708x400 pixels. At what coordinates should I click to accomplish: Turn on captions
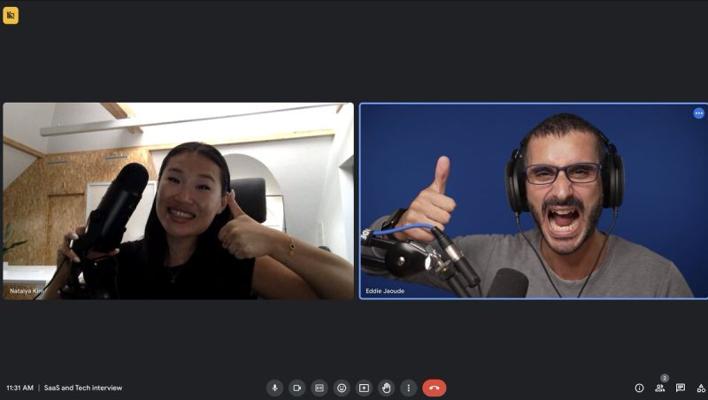pos(319,388)
